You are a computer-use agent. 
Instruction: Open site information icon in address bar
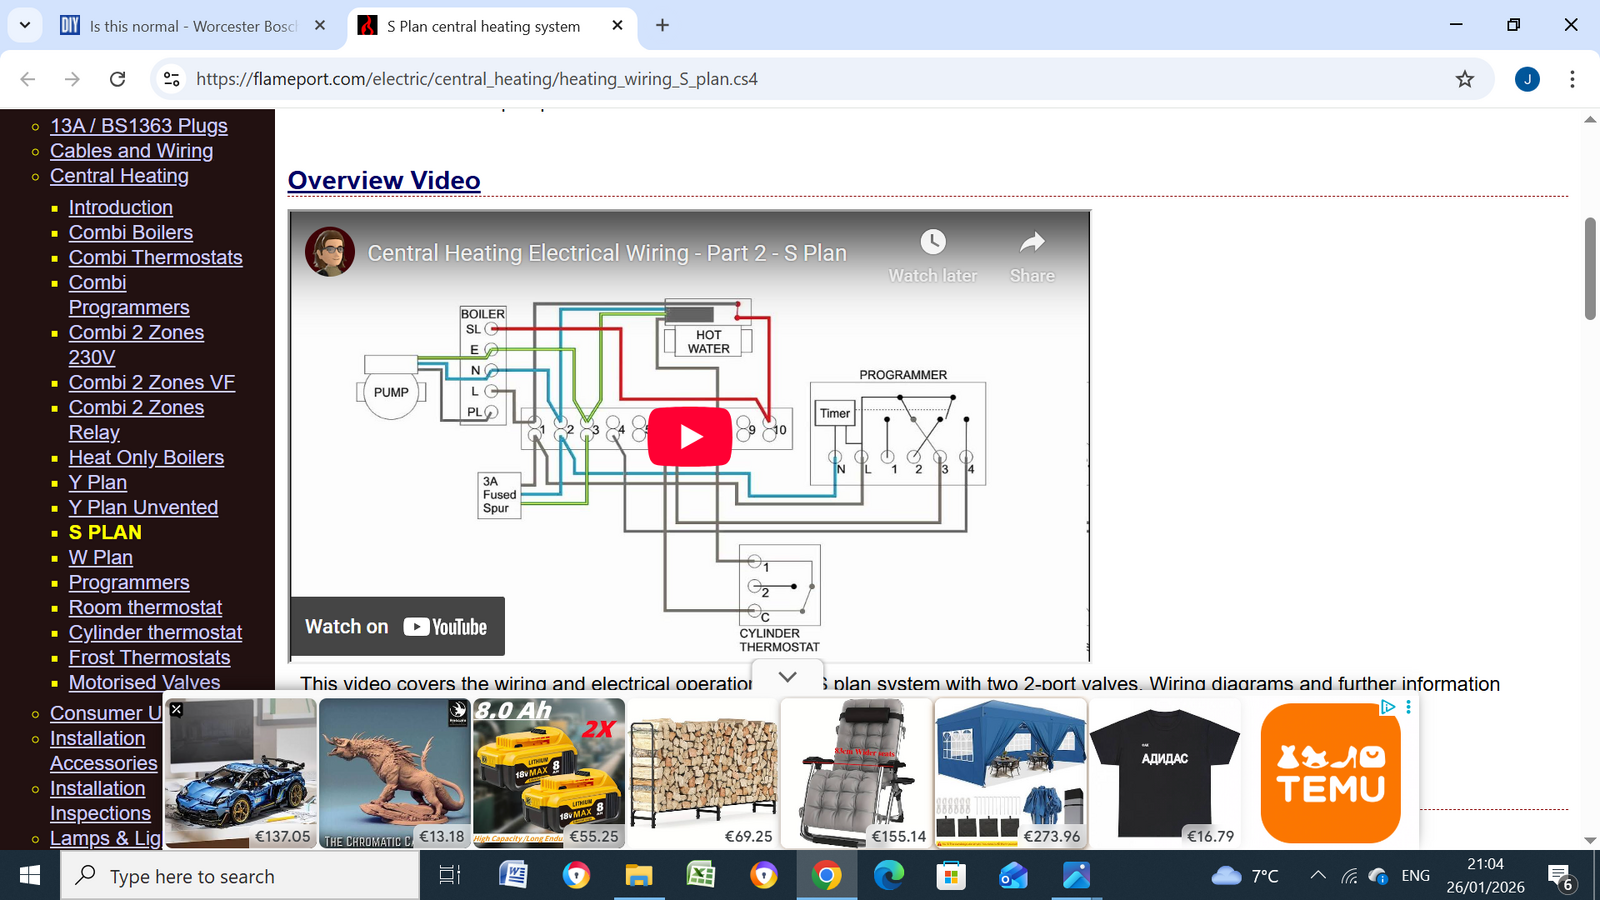[x=172, y=79]
